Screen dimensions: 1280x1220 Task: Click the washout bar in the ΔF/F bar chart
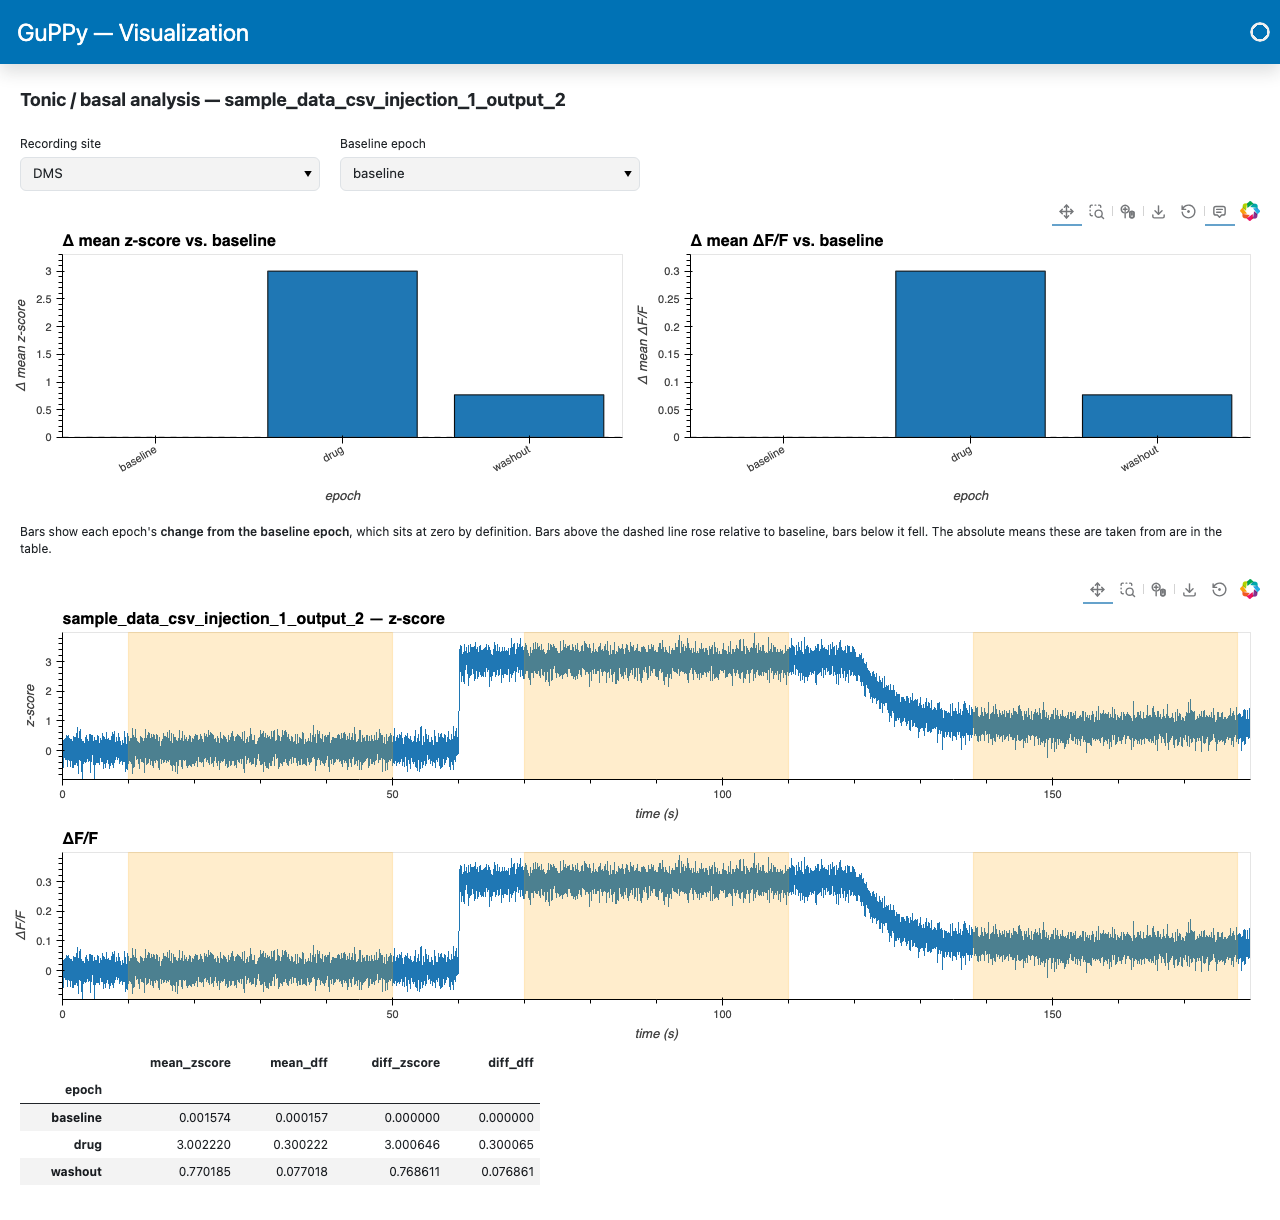point(1157,416)
